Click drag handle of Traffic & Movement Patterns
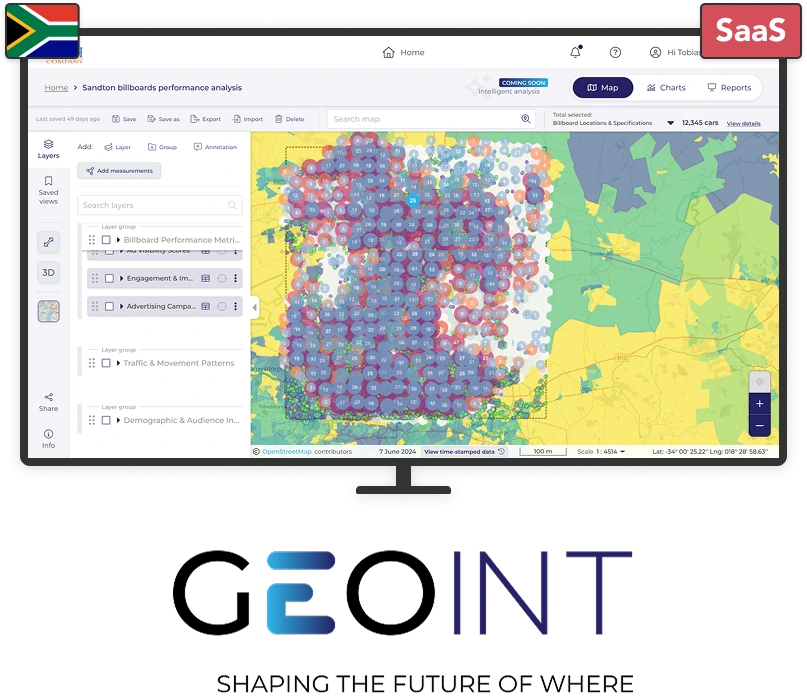This screenshot has width=807, height=699. 92,363
